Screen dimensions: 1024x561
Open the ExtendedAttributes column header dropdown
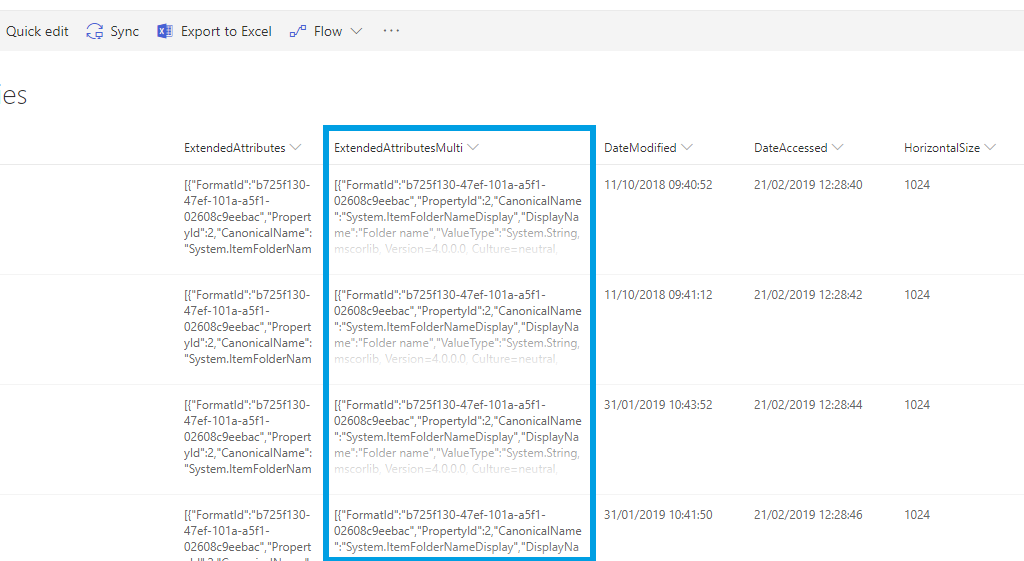pos(295,148)
